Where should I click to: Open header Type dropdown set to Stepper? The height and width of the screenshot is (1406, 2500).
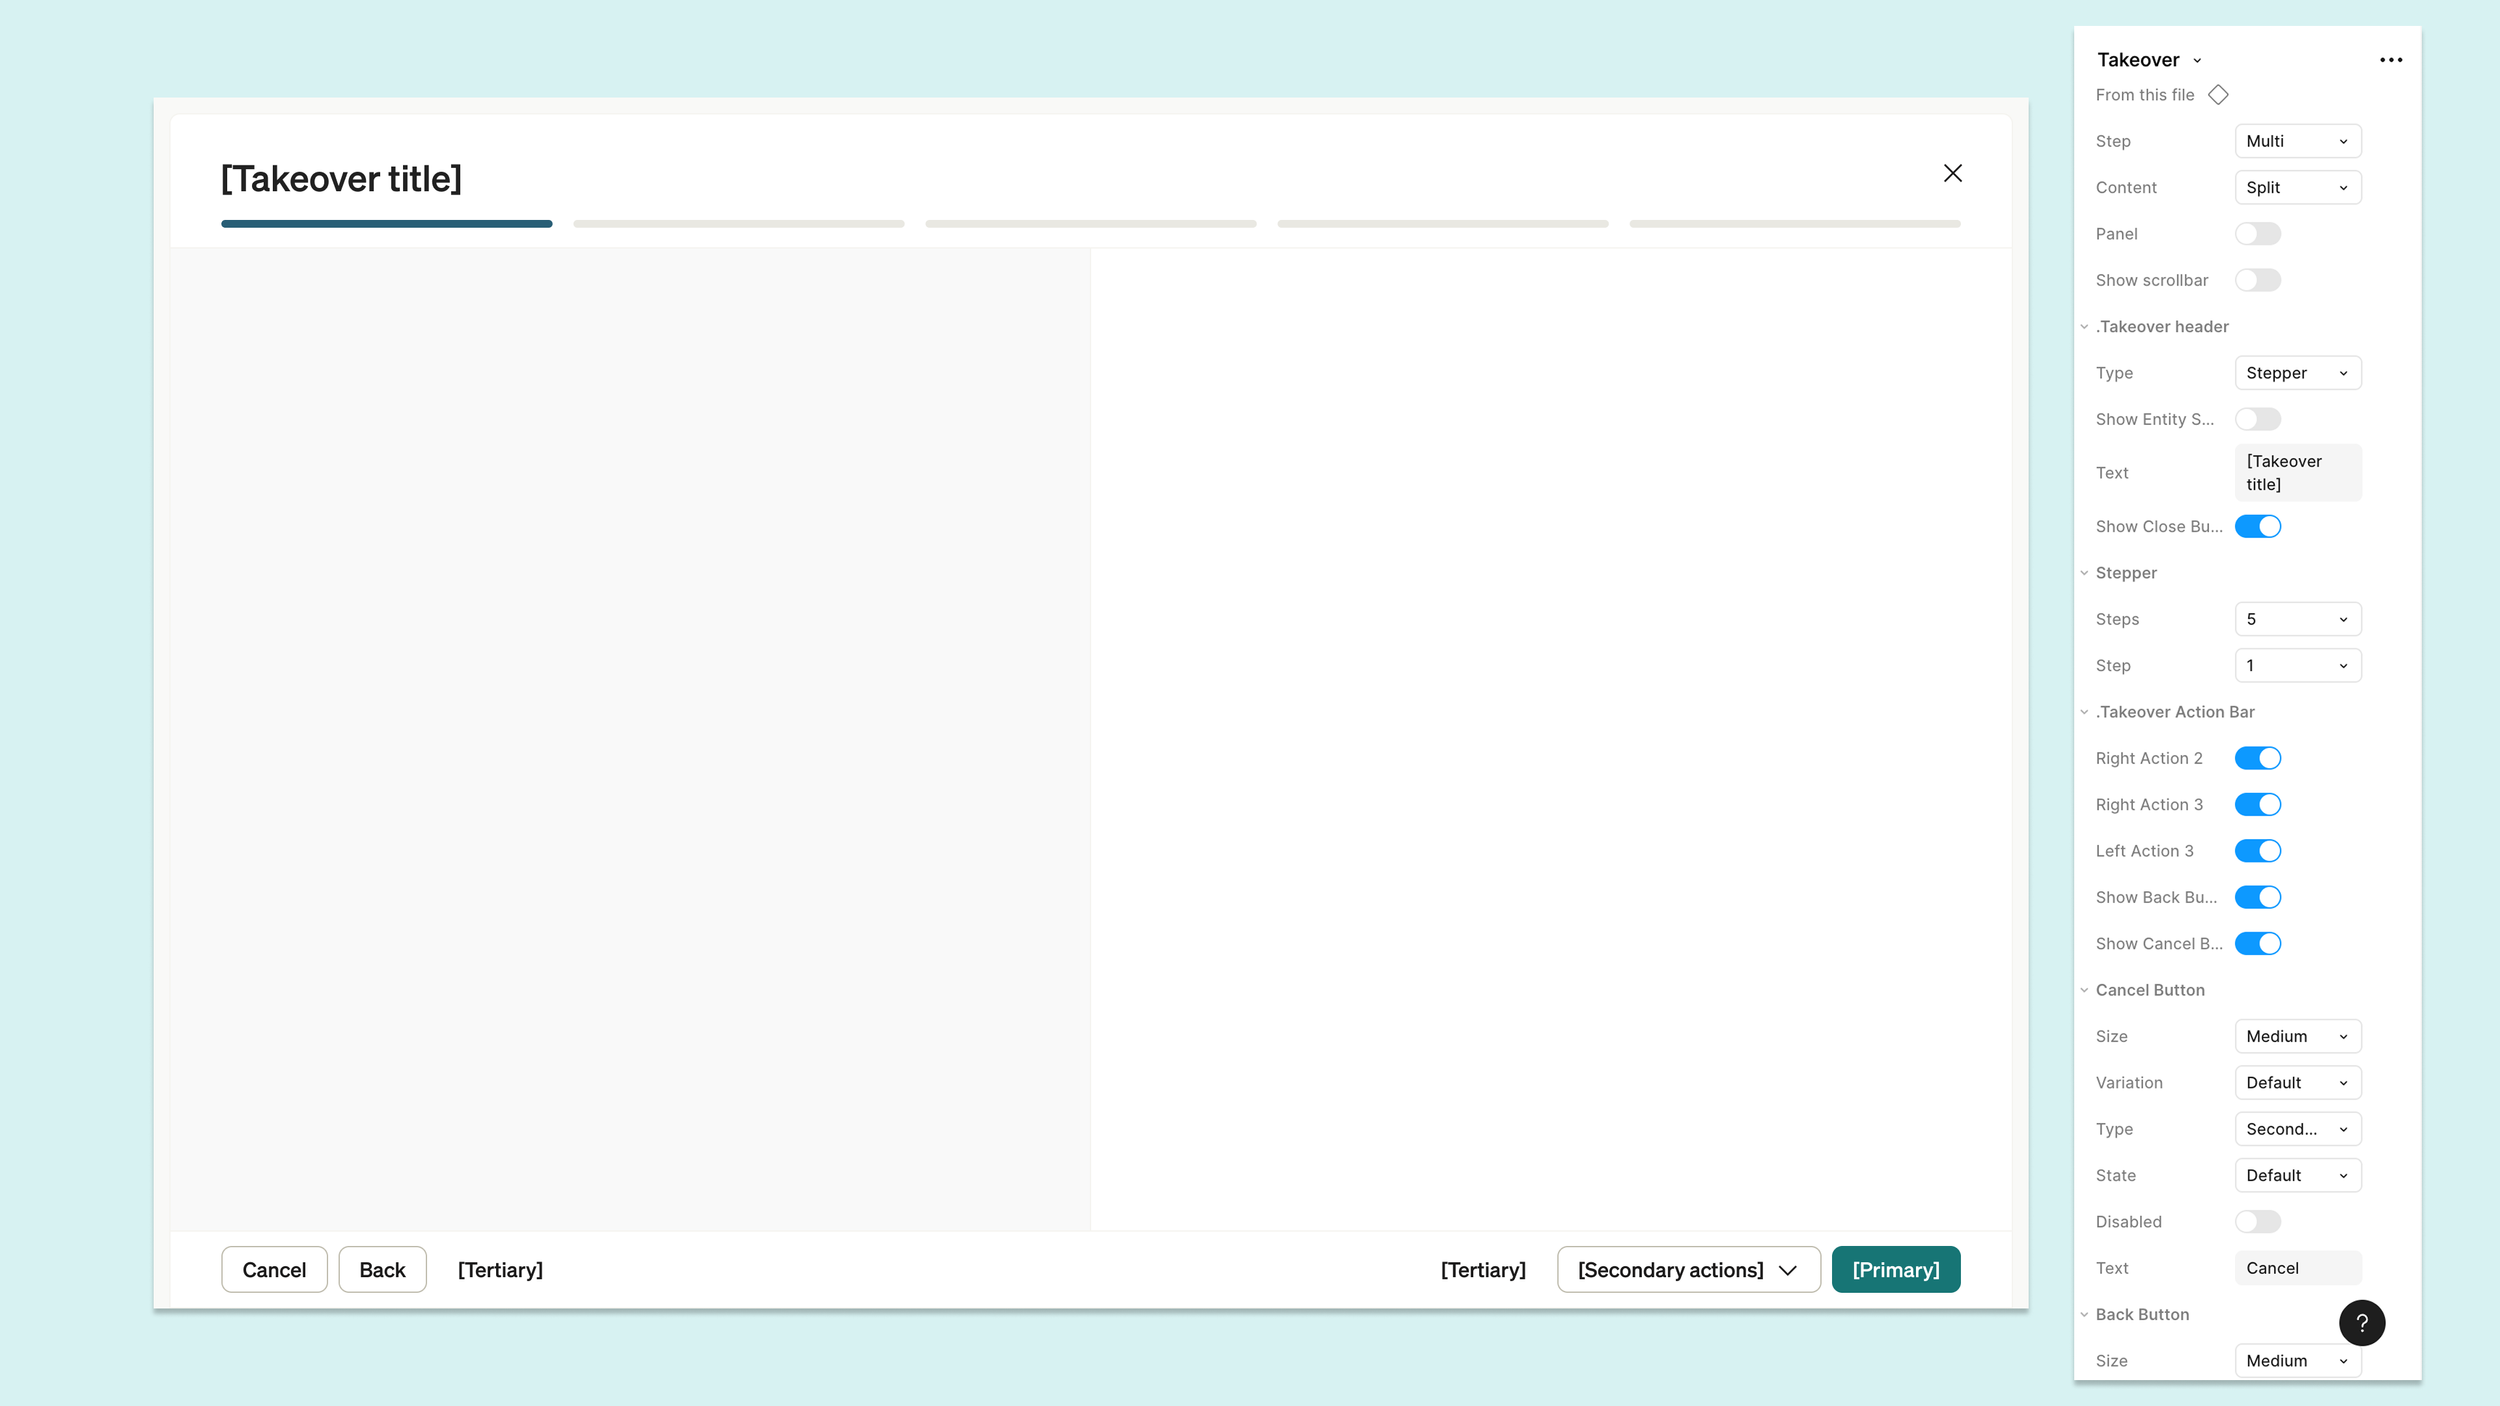click(x=2297, y=373)
